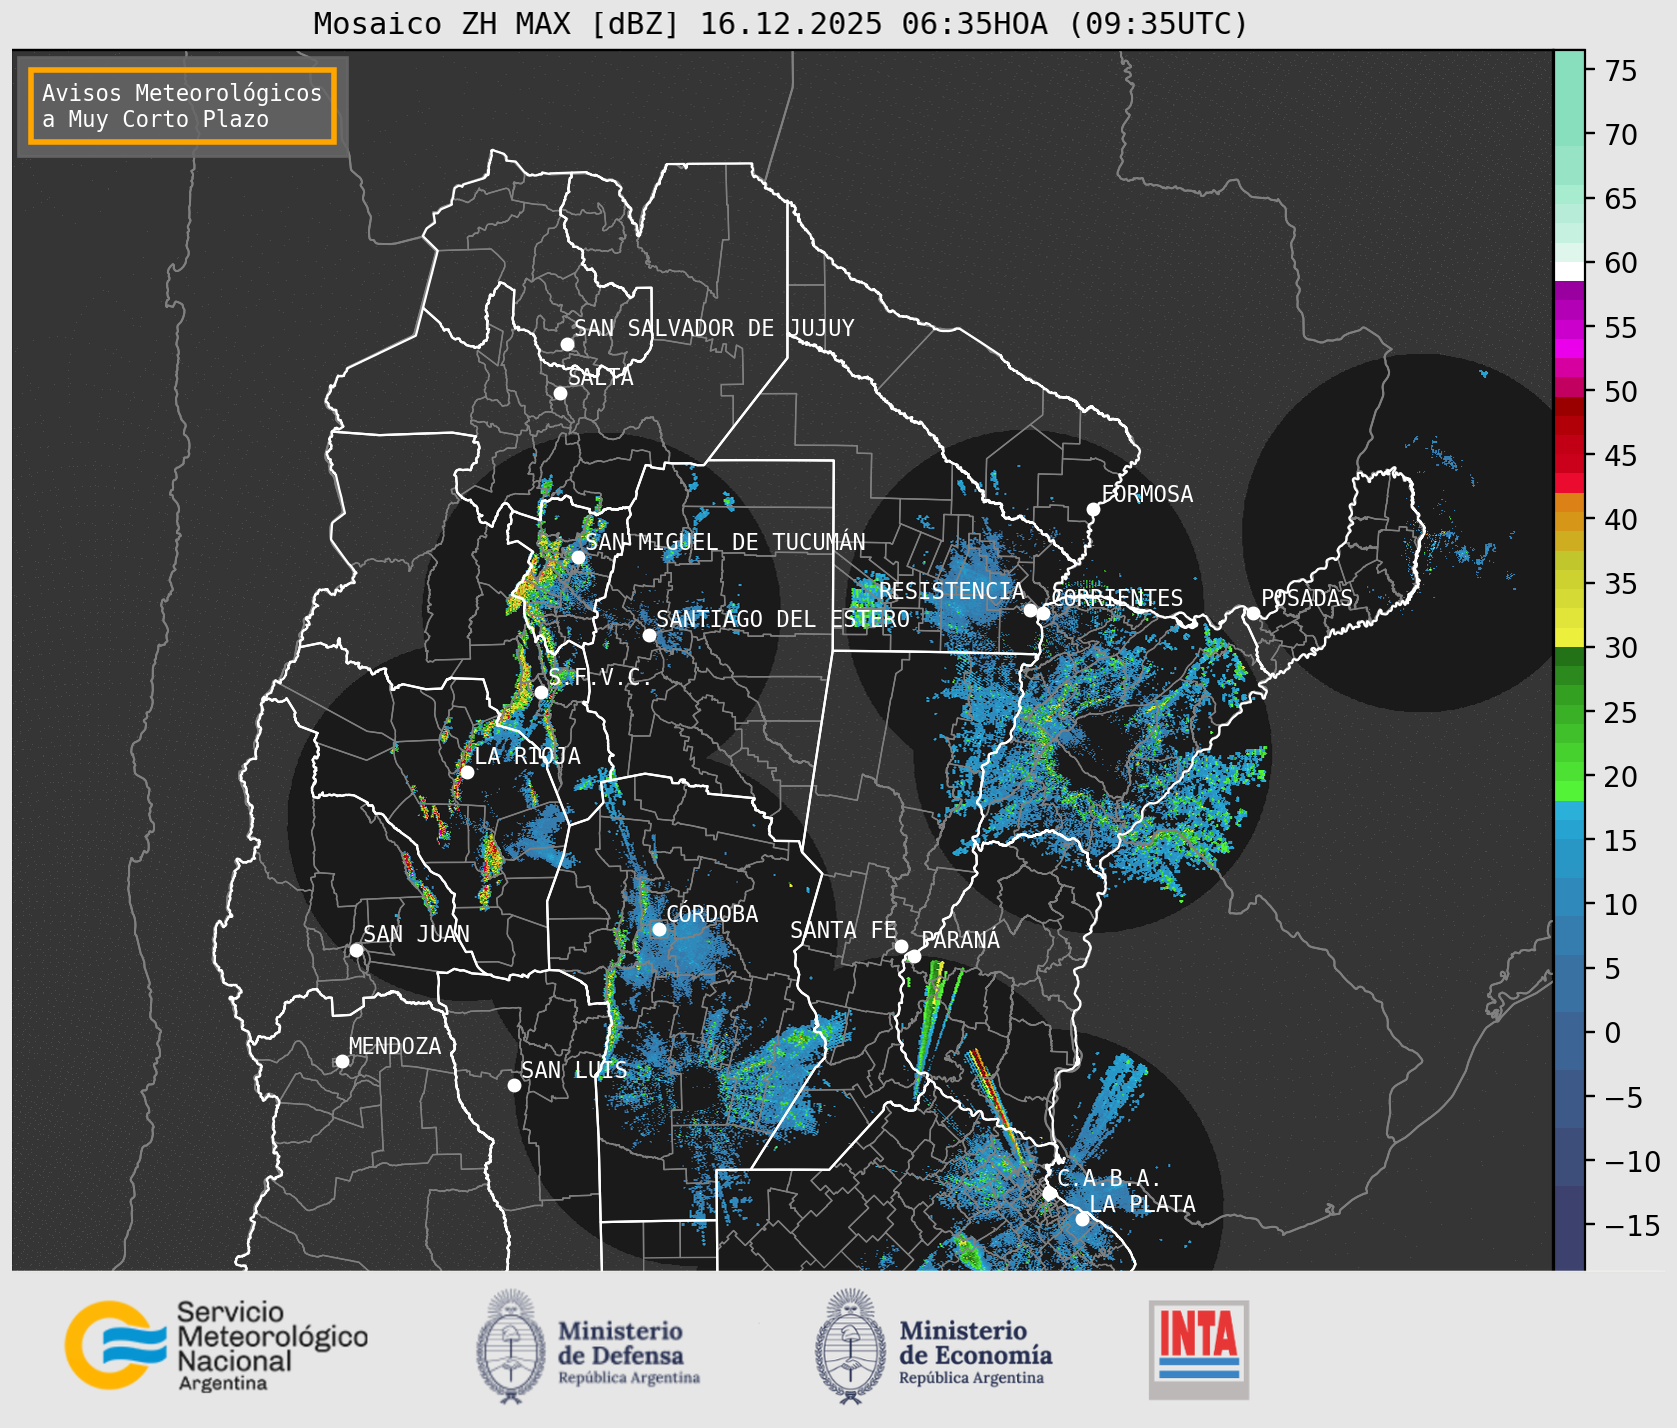Click the Formosa city label
This screenshot has width=1677, height=1428.
click(1147, 494)
